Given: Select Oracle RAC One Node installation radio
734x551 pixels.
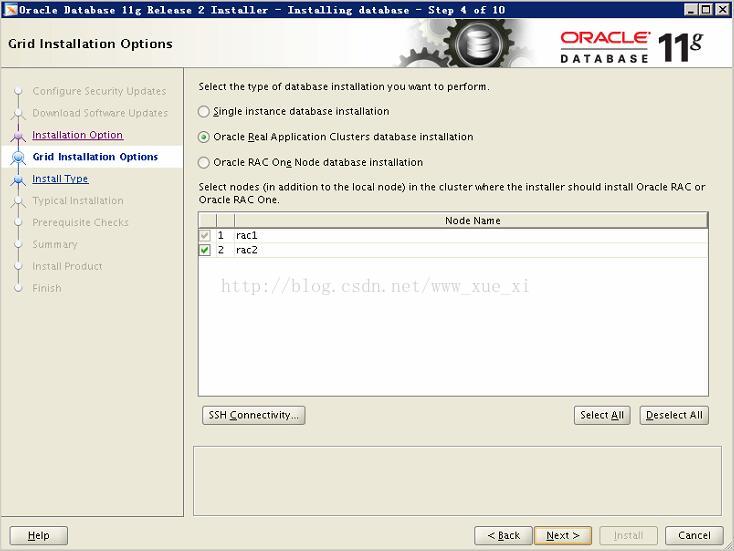Looking at the screenshot, I should (204, 162).
